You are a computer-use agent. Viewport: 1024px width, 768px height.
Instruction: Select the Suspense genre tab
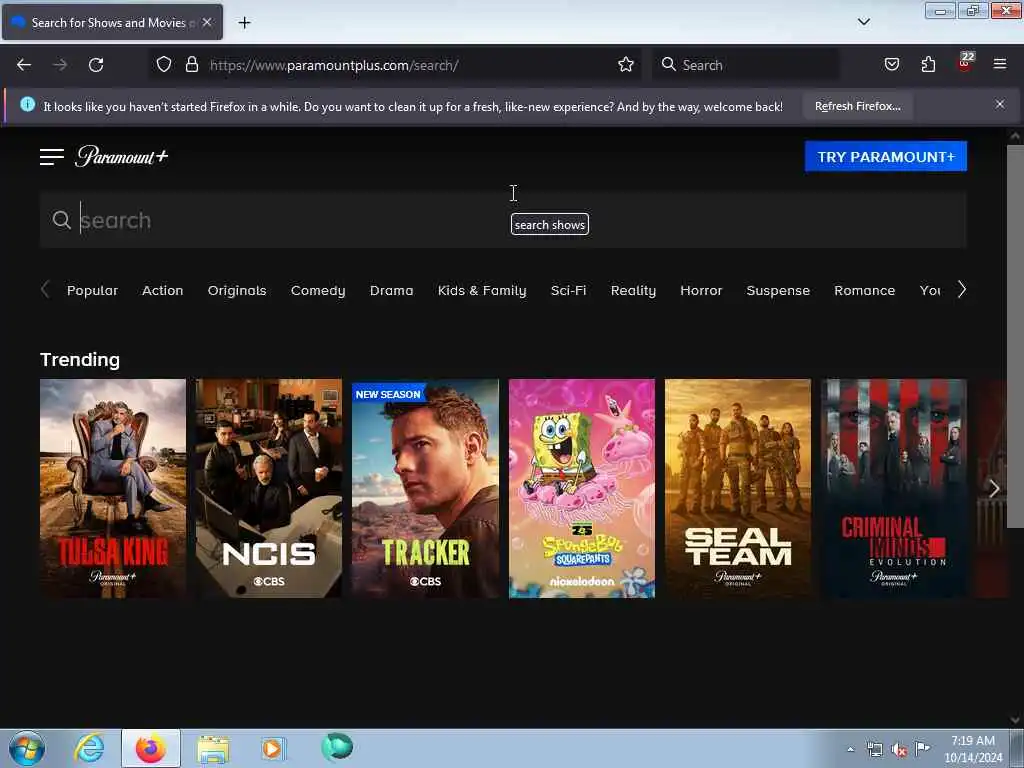point(778,291)
